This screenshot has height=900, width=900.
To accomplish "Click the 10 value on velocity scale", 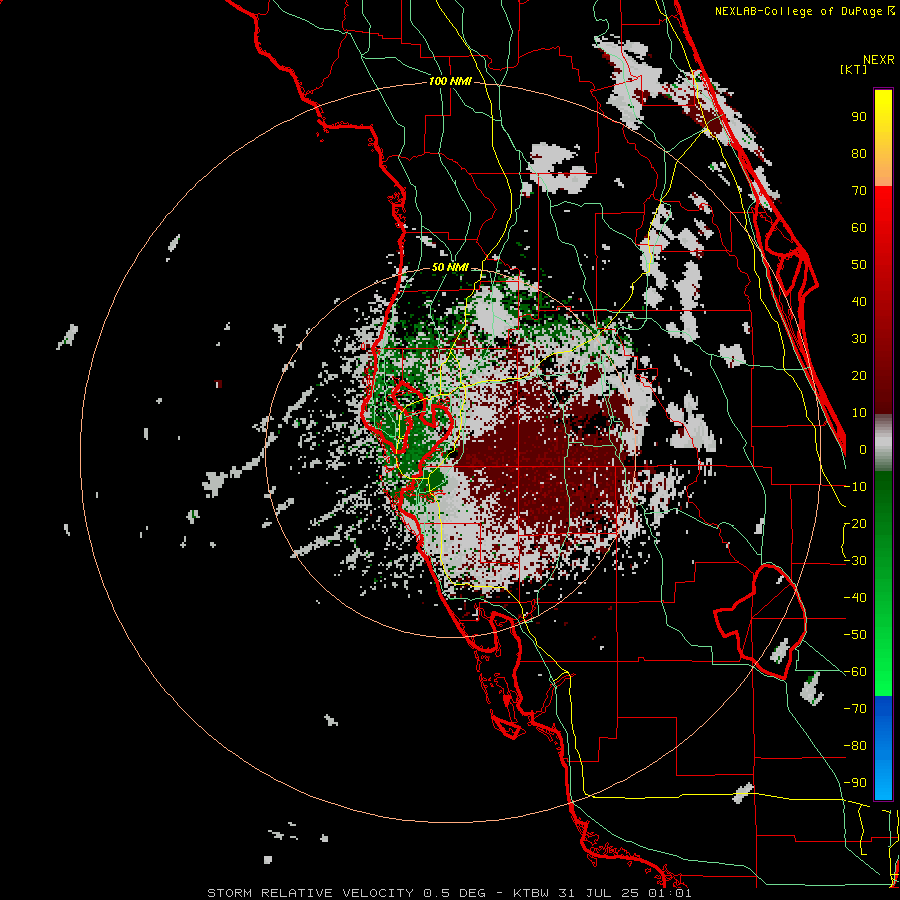I will pos(859,413).
